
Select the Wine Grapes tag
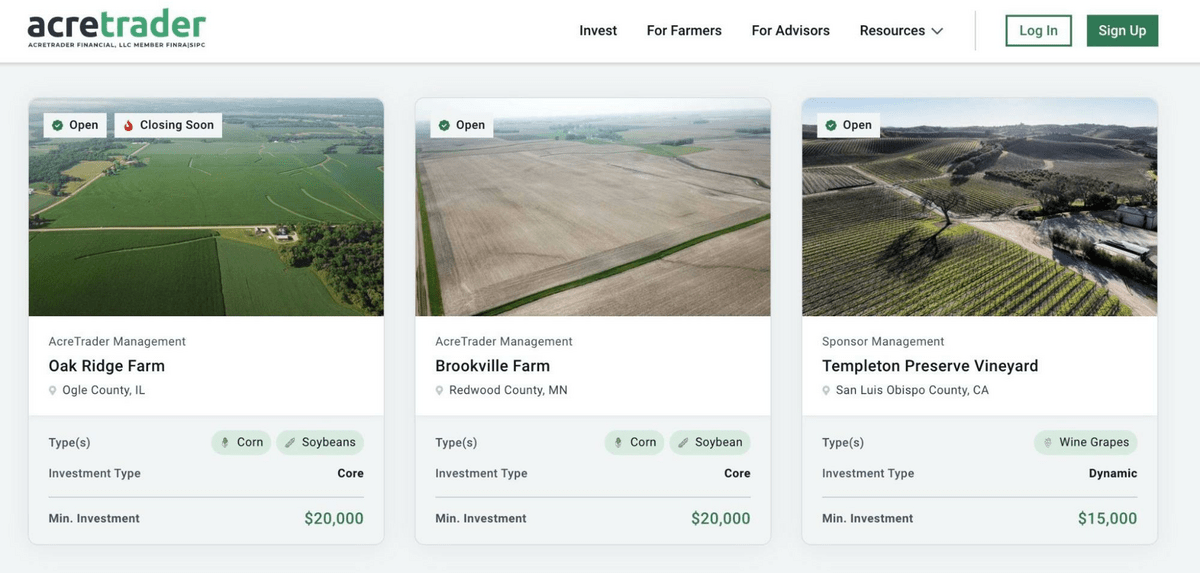click(x=1085, y=442)
